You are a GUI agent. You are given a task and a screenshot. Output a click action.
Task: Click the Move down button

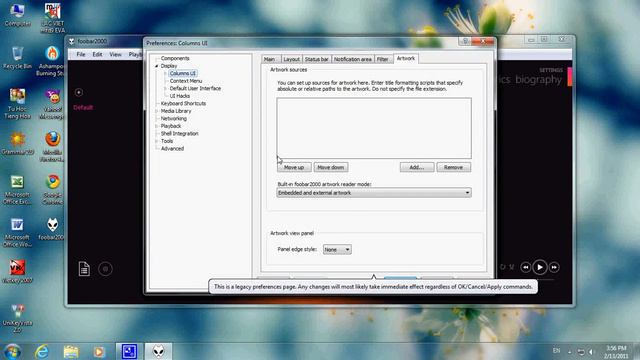tap(331, 167)
